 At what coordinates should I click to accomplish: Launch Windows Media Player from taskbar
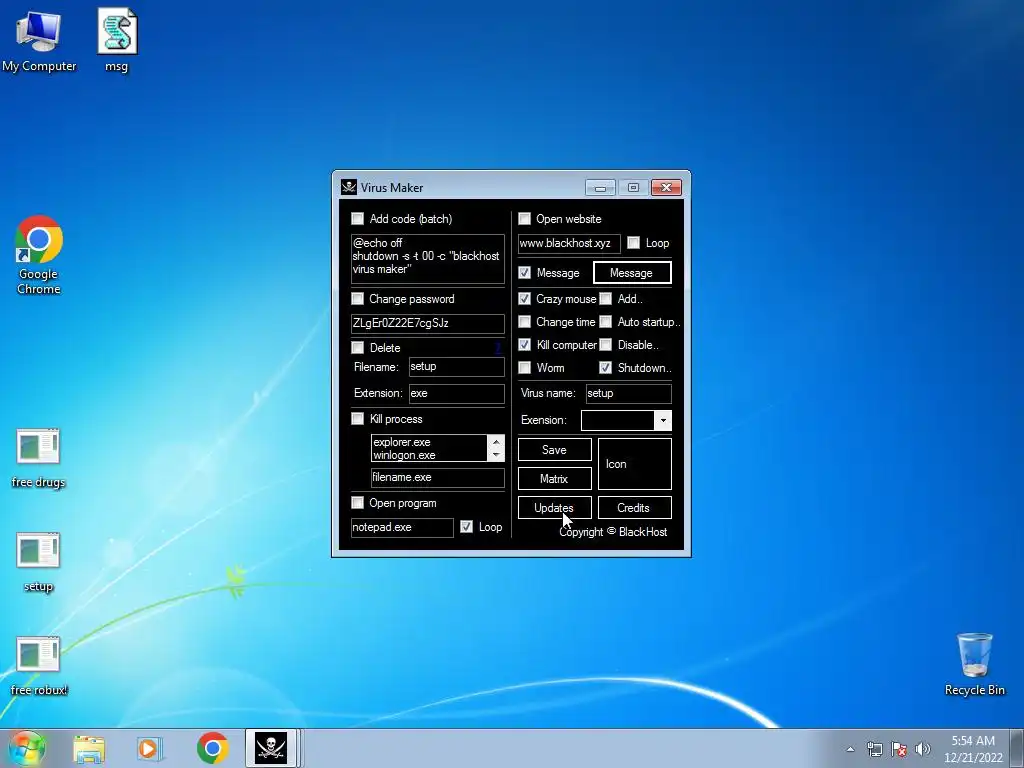coord(149,748)
